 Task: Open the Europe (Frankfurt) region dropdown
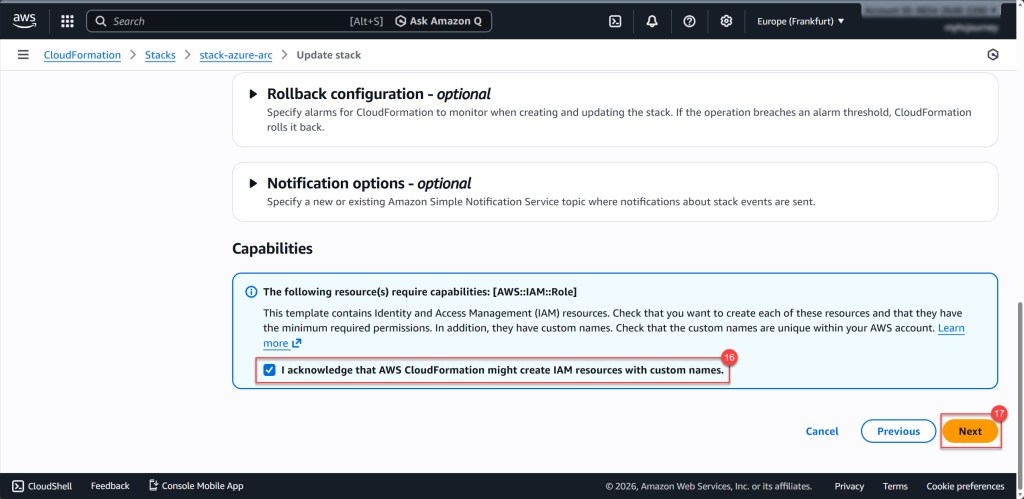coord(800,21)
